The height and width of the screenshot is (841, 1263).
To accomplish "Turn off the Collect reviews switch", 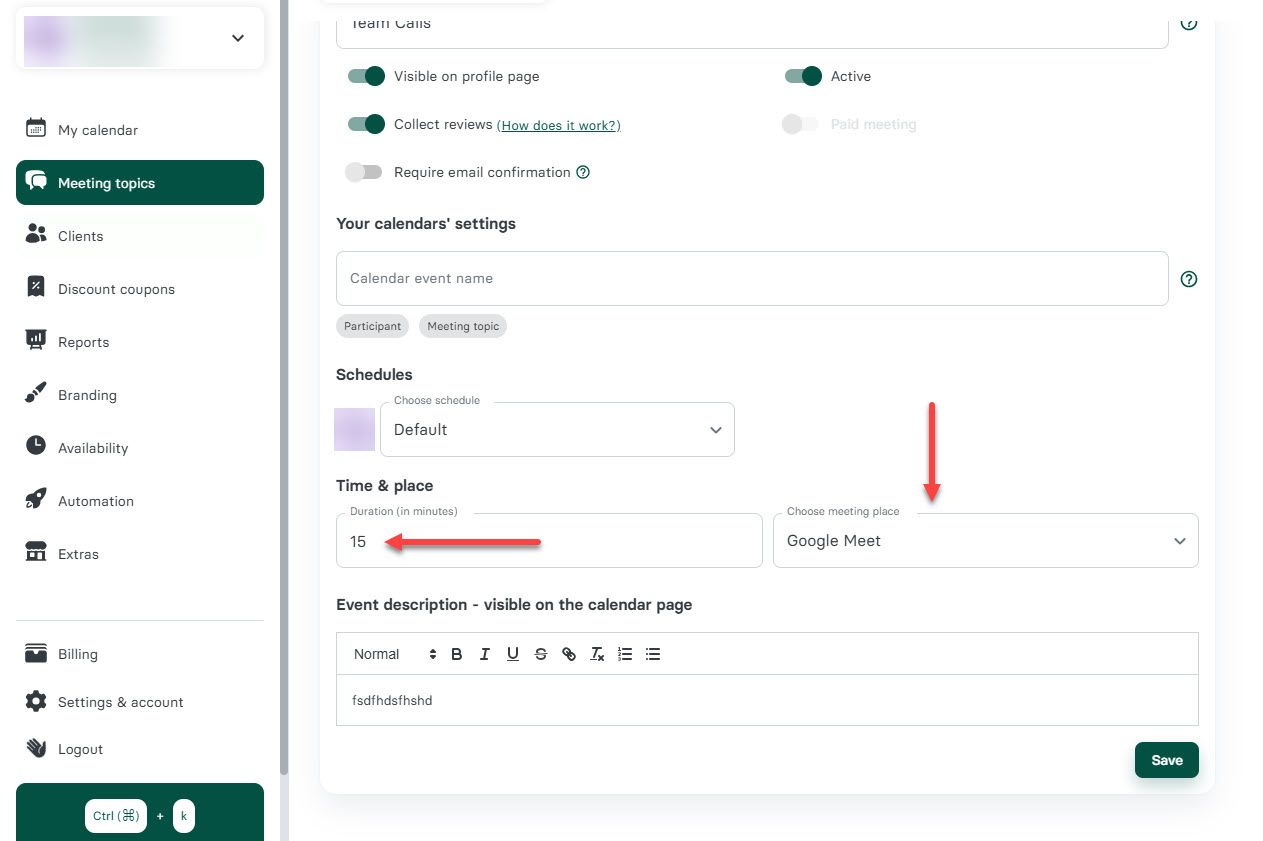I will [366, 124].
